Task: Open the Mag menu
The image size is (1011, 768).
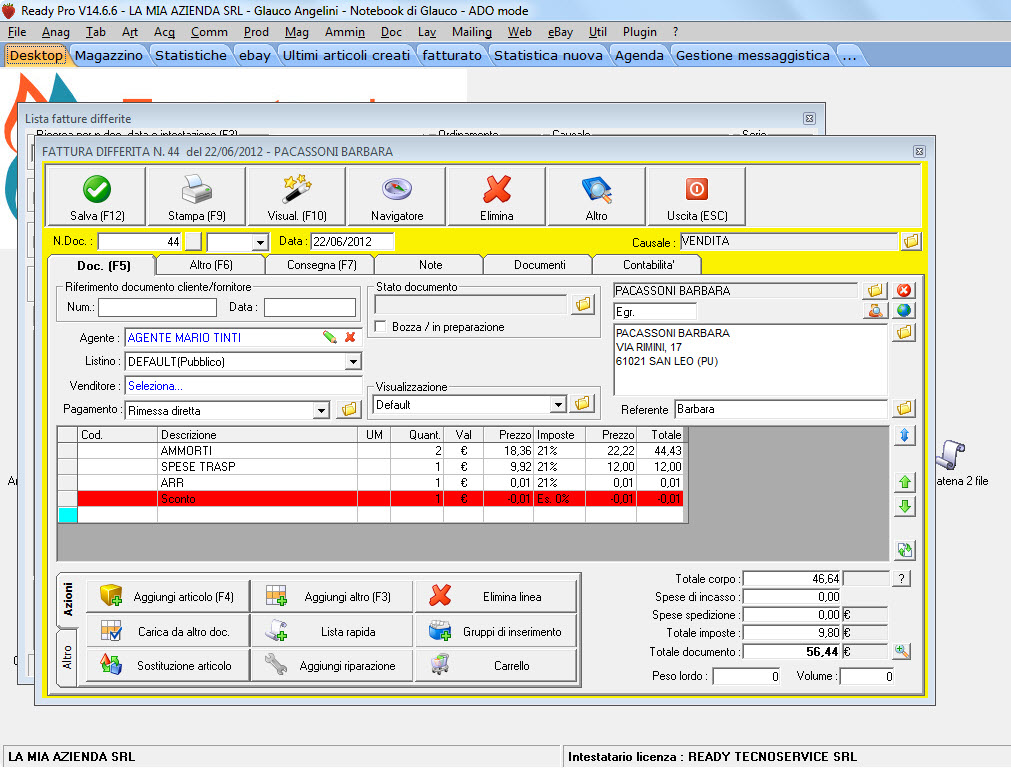Action: click(x=297, y=32)
